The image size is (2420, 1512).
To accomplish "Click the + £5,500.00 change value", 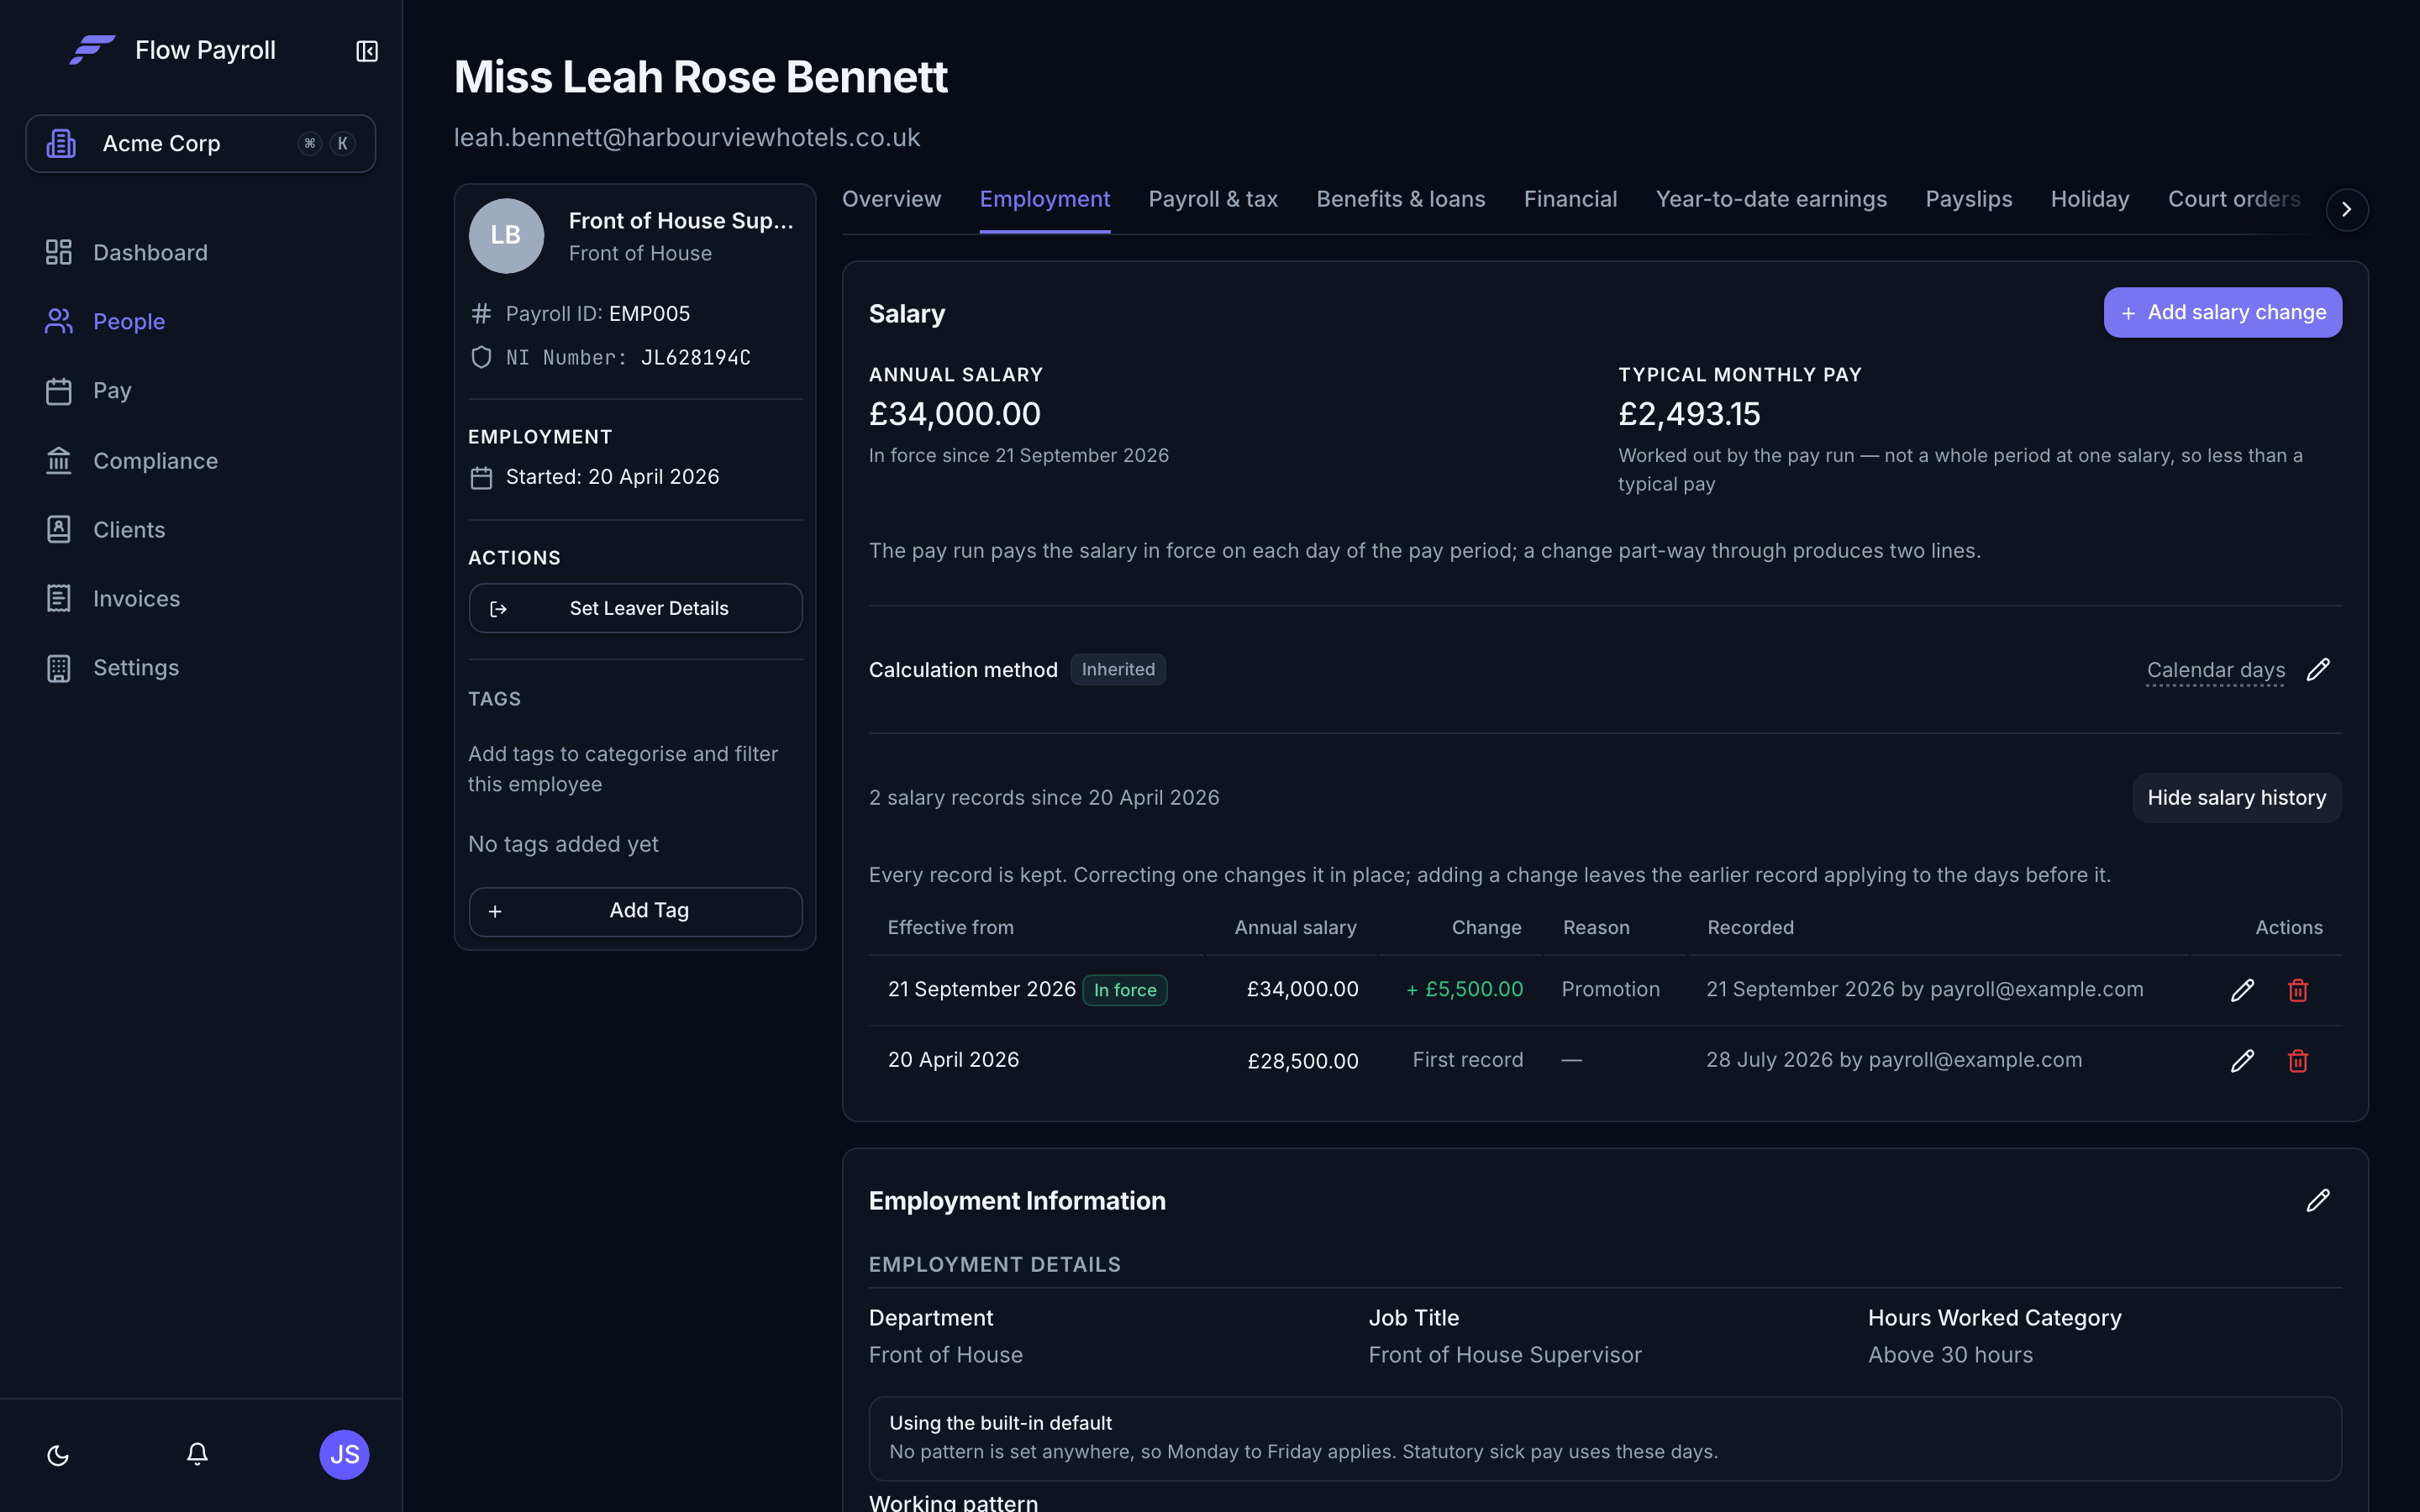I will coord(1464,989).
